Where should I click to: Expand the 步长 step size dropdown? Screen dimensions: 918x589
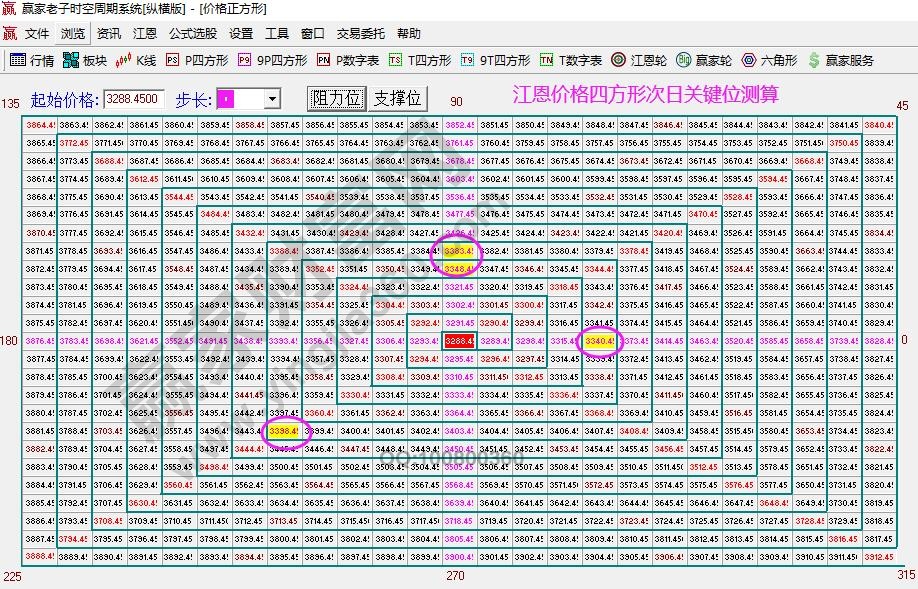click(x=270, y=99)
